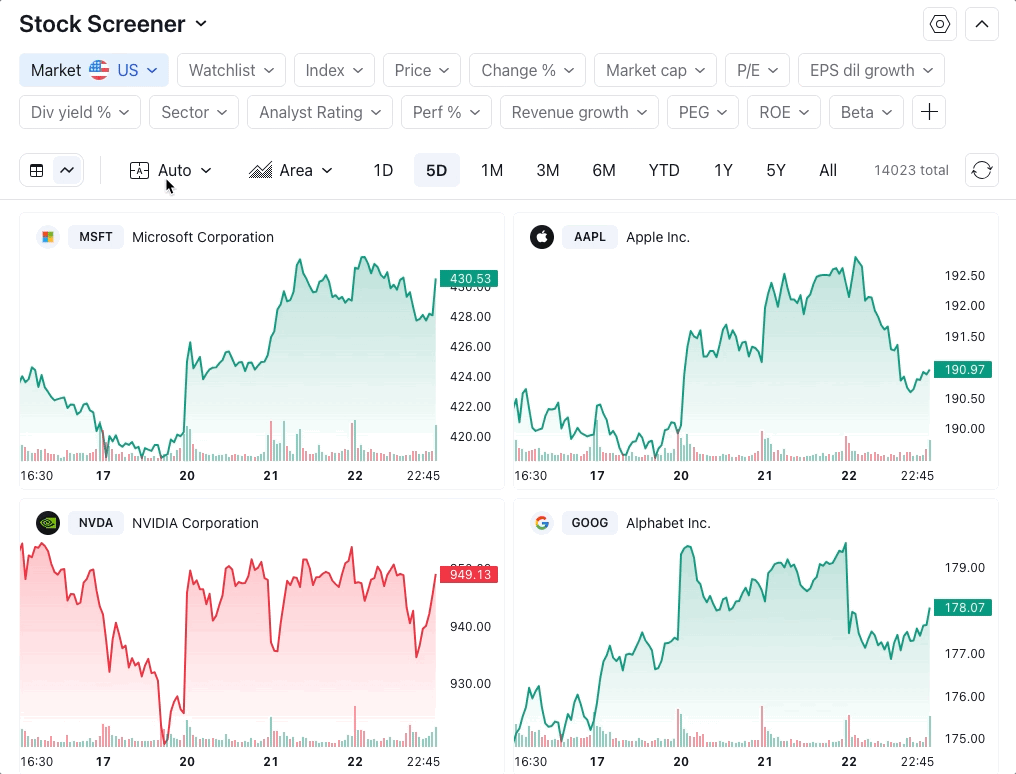Switch to chart view layout
This screenshot has height=774, width=1016.
click(67, 170)
